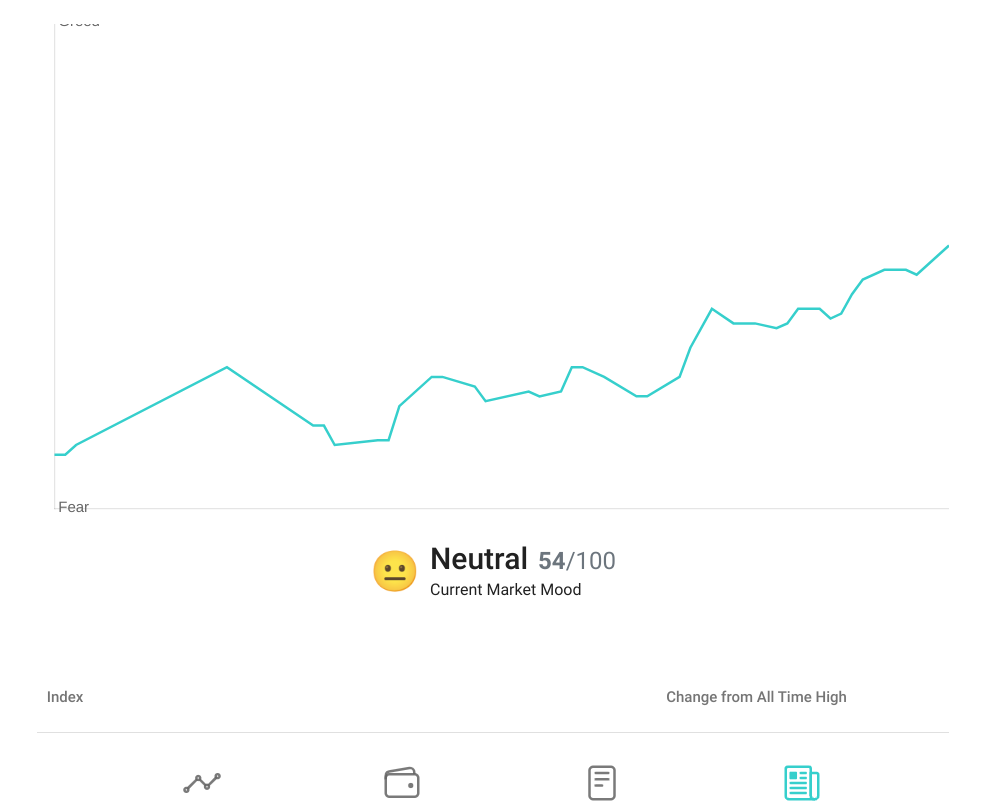This screenshot has width=994, height=811.
Task: Click the Change from All Time High header
Action: (756, 697)
